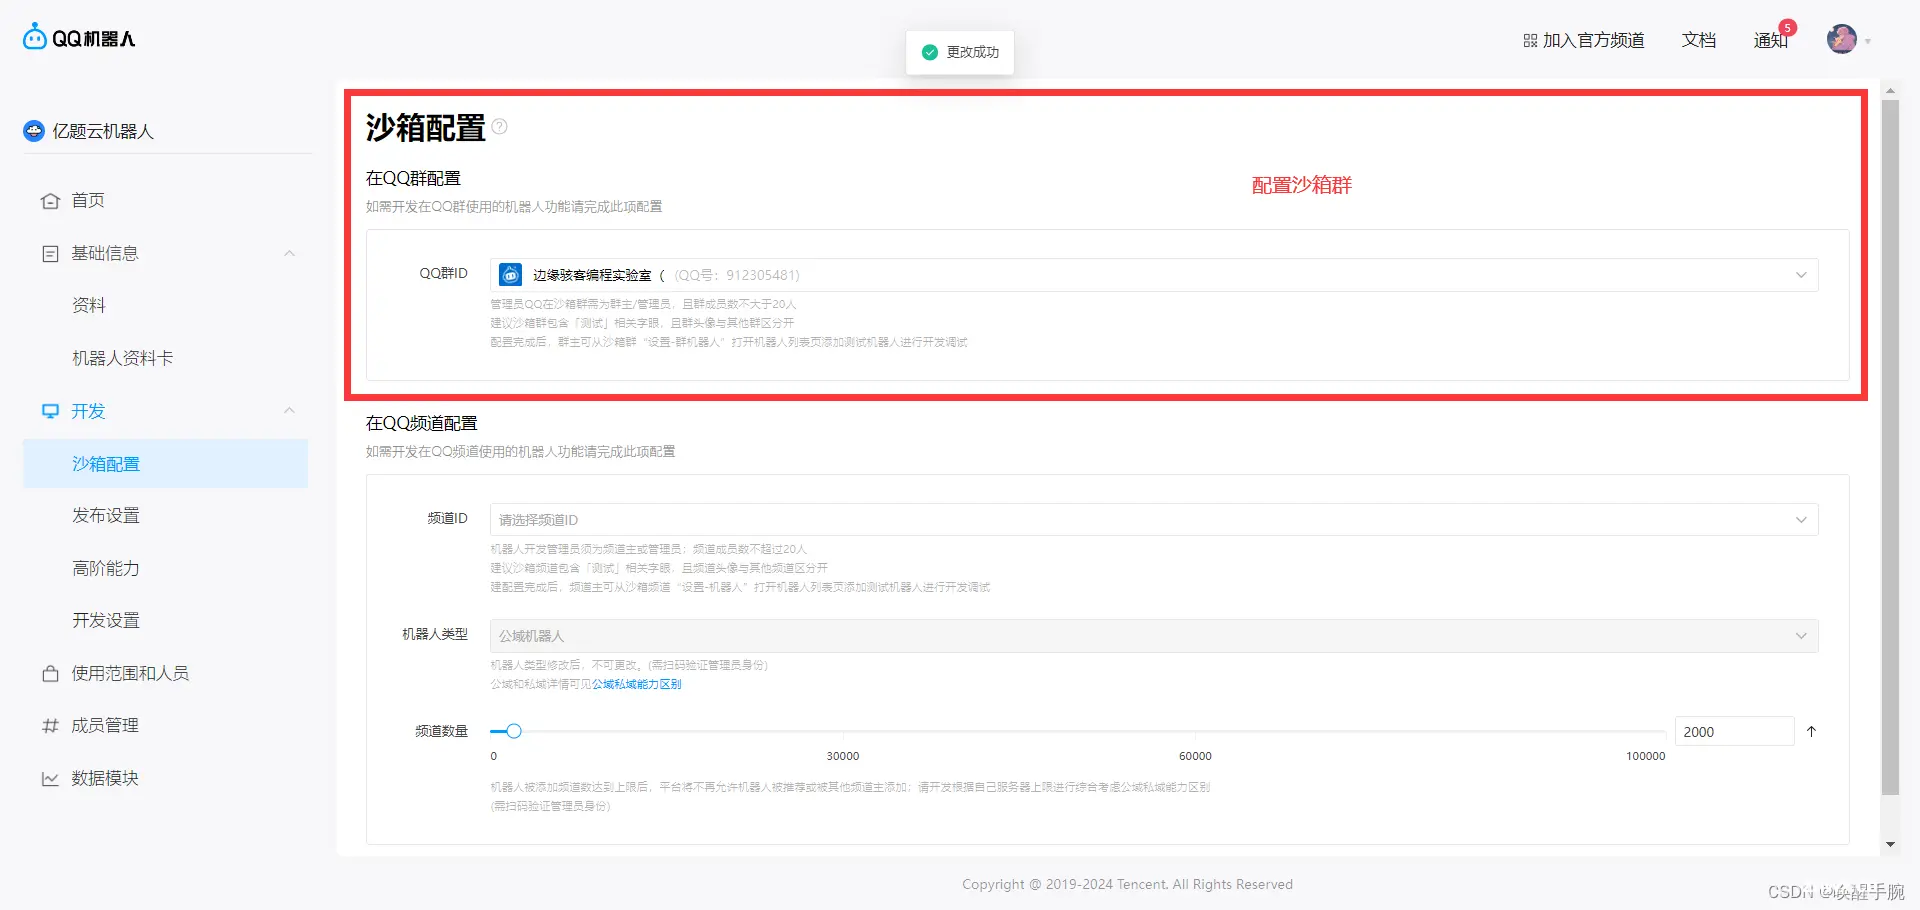
Task: Collapse the 基础信息 menu section
Action: click(290, 254)
